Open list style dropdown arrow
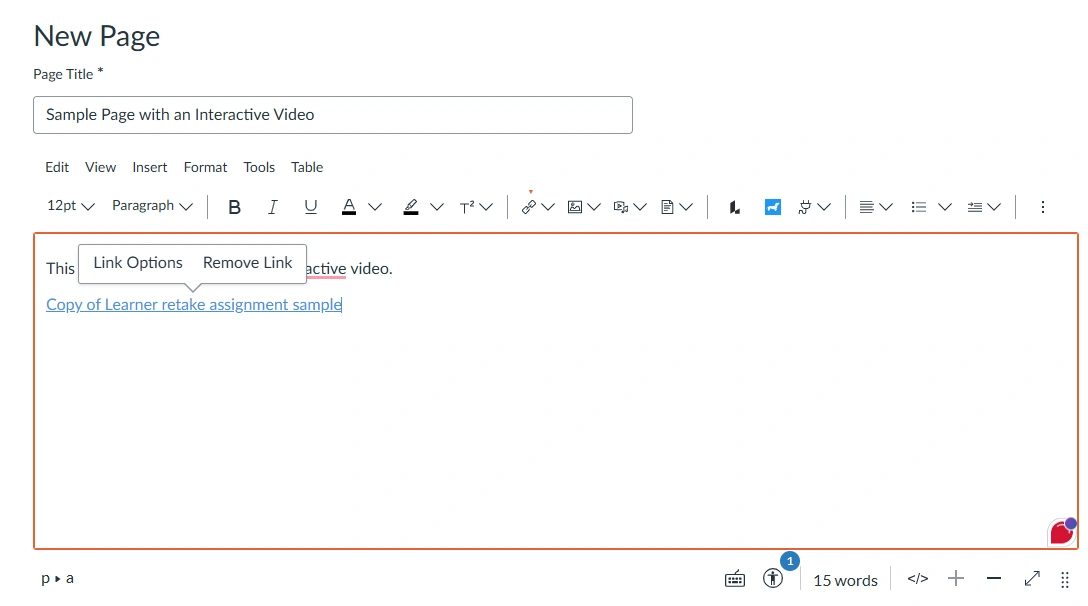Viewport: 1088px width, 606px height. point(945,207)
